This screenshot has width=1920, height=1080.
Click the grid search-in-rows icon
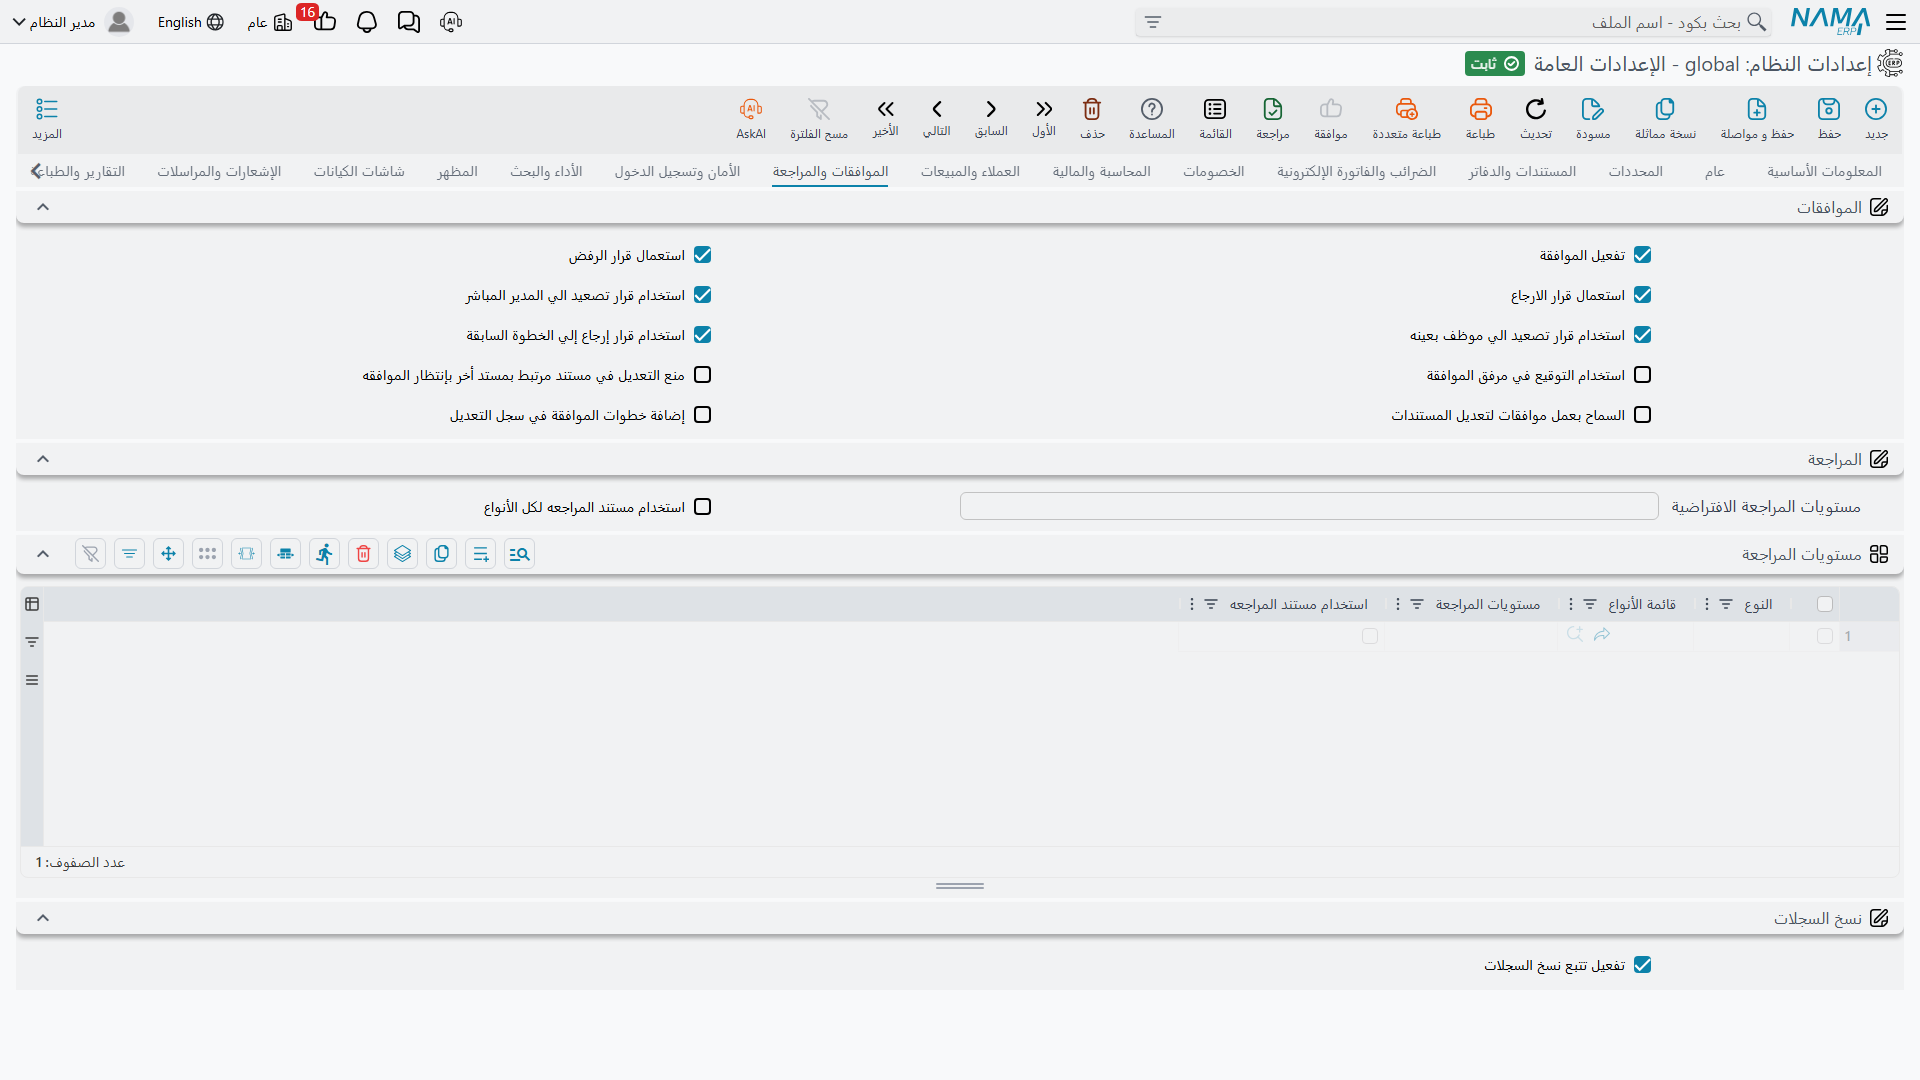(x=520, y=554)
